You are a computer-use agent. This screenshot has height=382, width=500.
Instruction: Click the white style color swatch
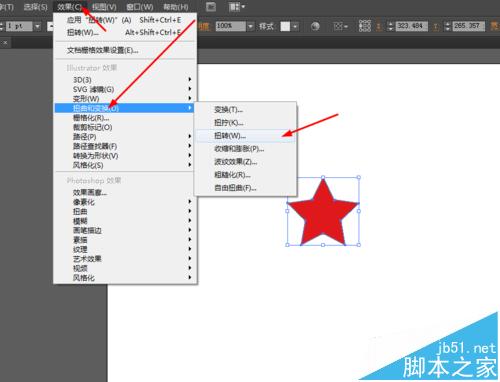(285, 26)
